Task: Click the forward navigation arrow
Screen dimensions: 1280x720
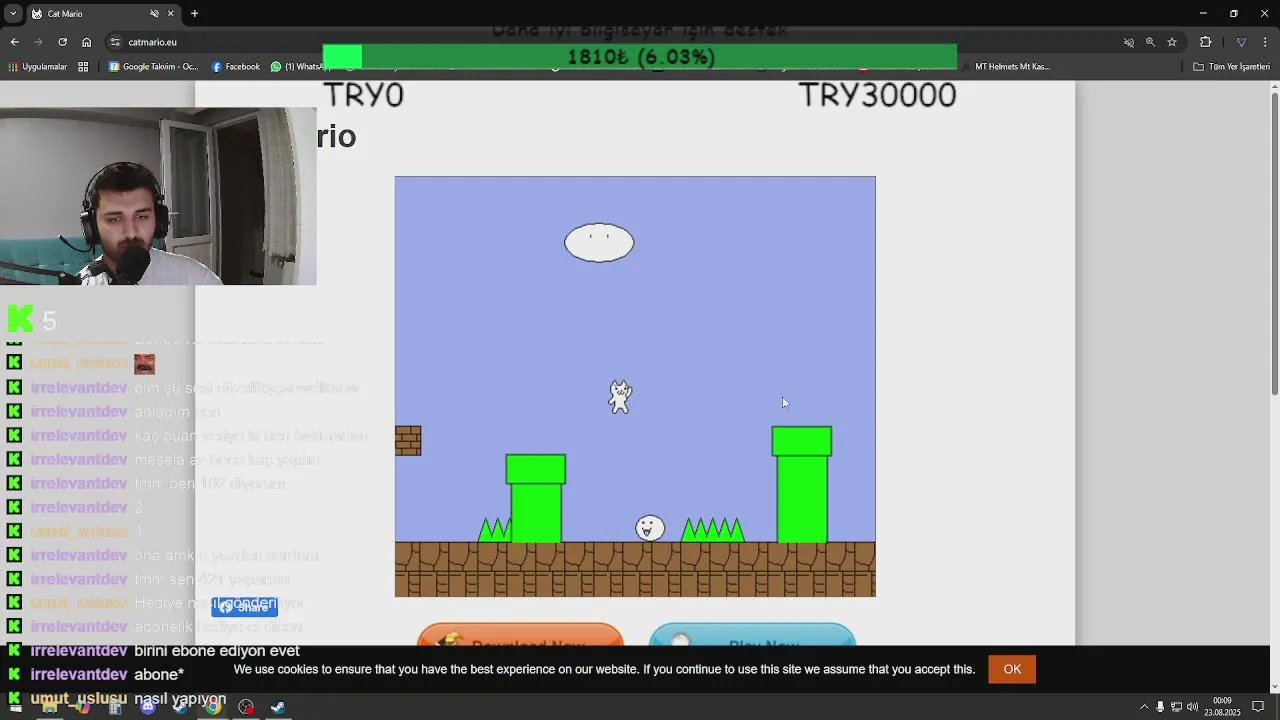Action: pos(38,42)
